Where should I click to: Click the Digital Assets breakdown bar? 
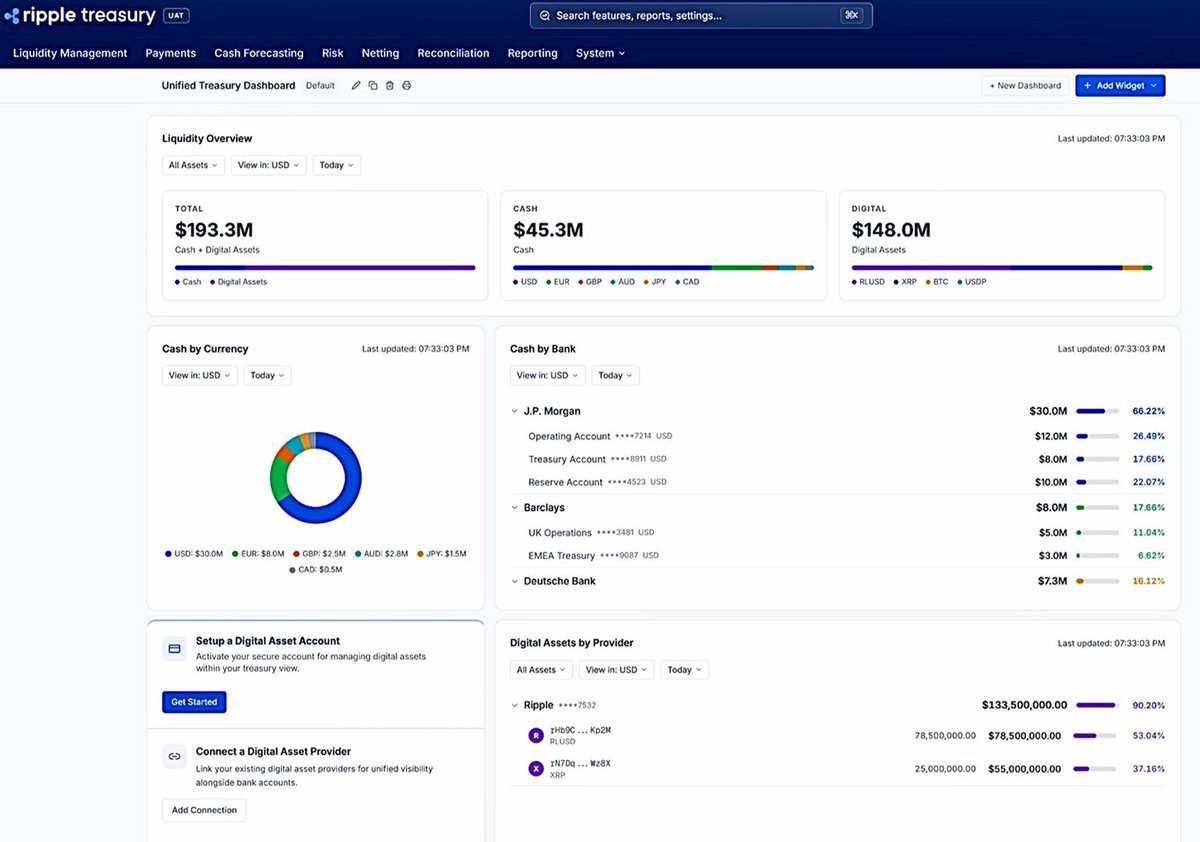(x=1002, y=268)
